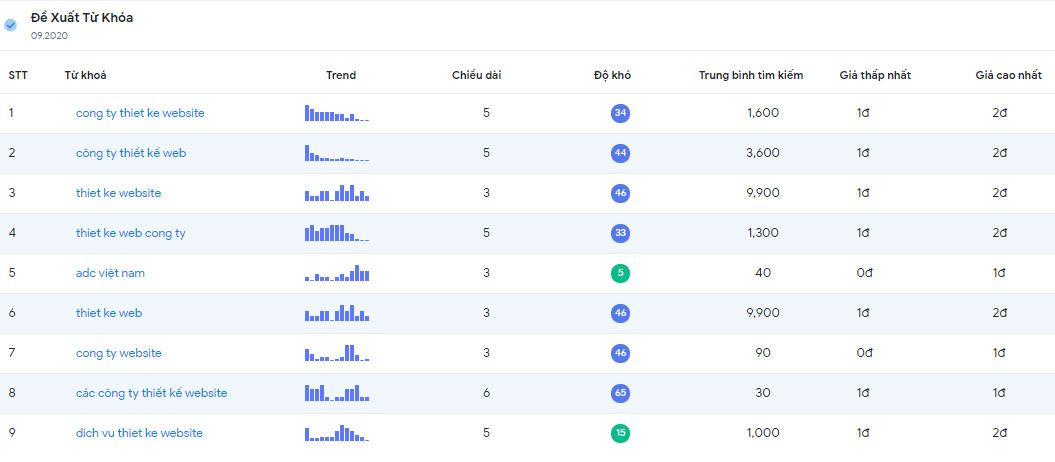Click difficulty badge 33 in row 4
This screenshot has height=462, width=1055.
coord(620,233)
